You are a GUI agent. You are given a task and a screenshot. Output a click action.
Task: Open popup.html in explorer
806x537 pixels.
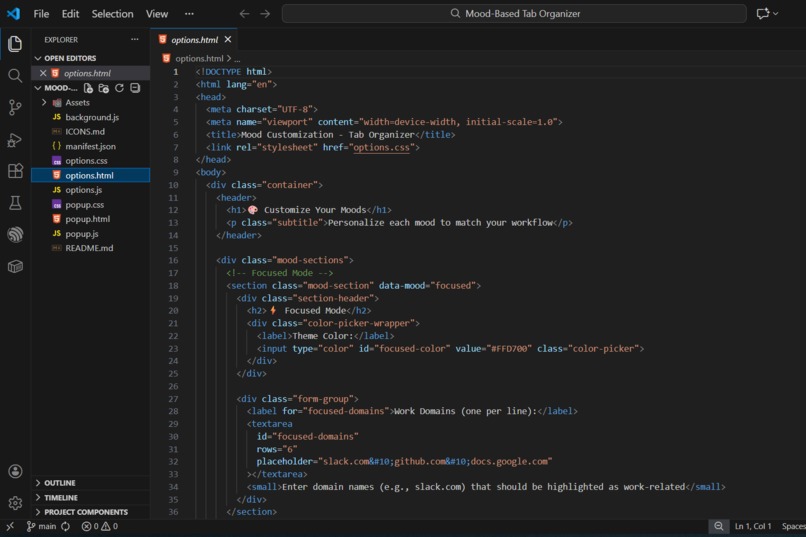pos(87,219)
